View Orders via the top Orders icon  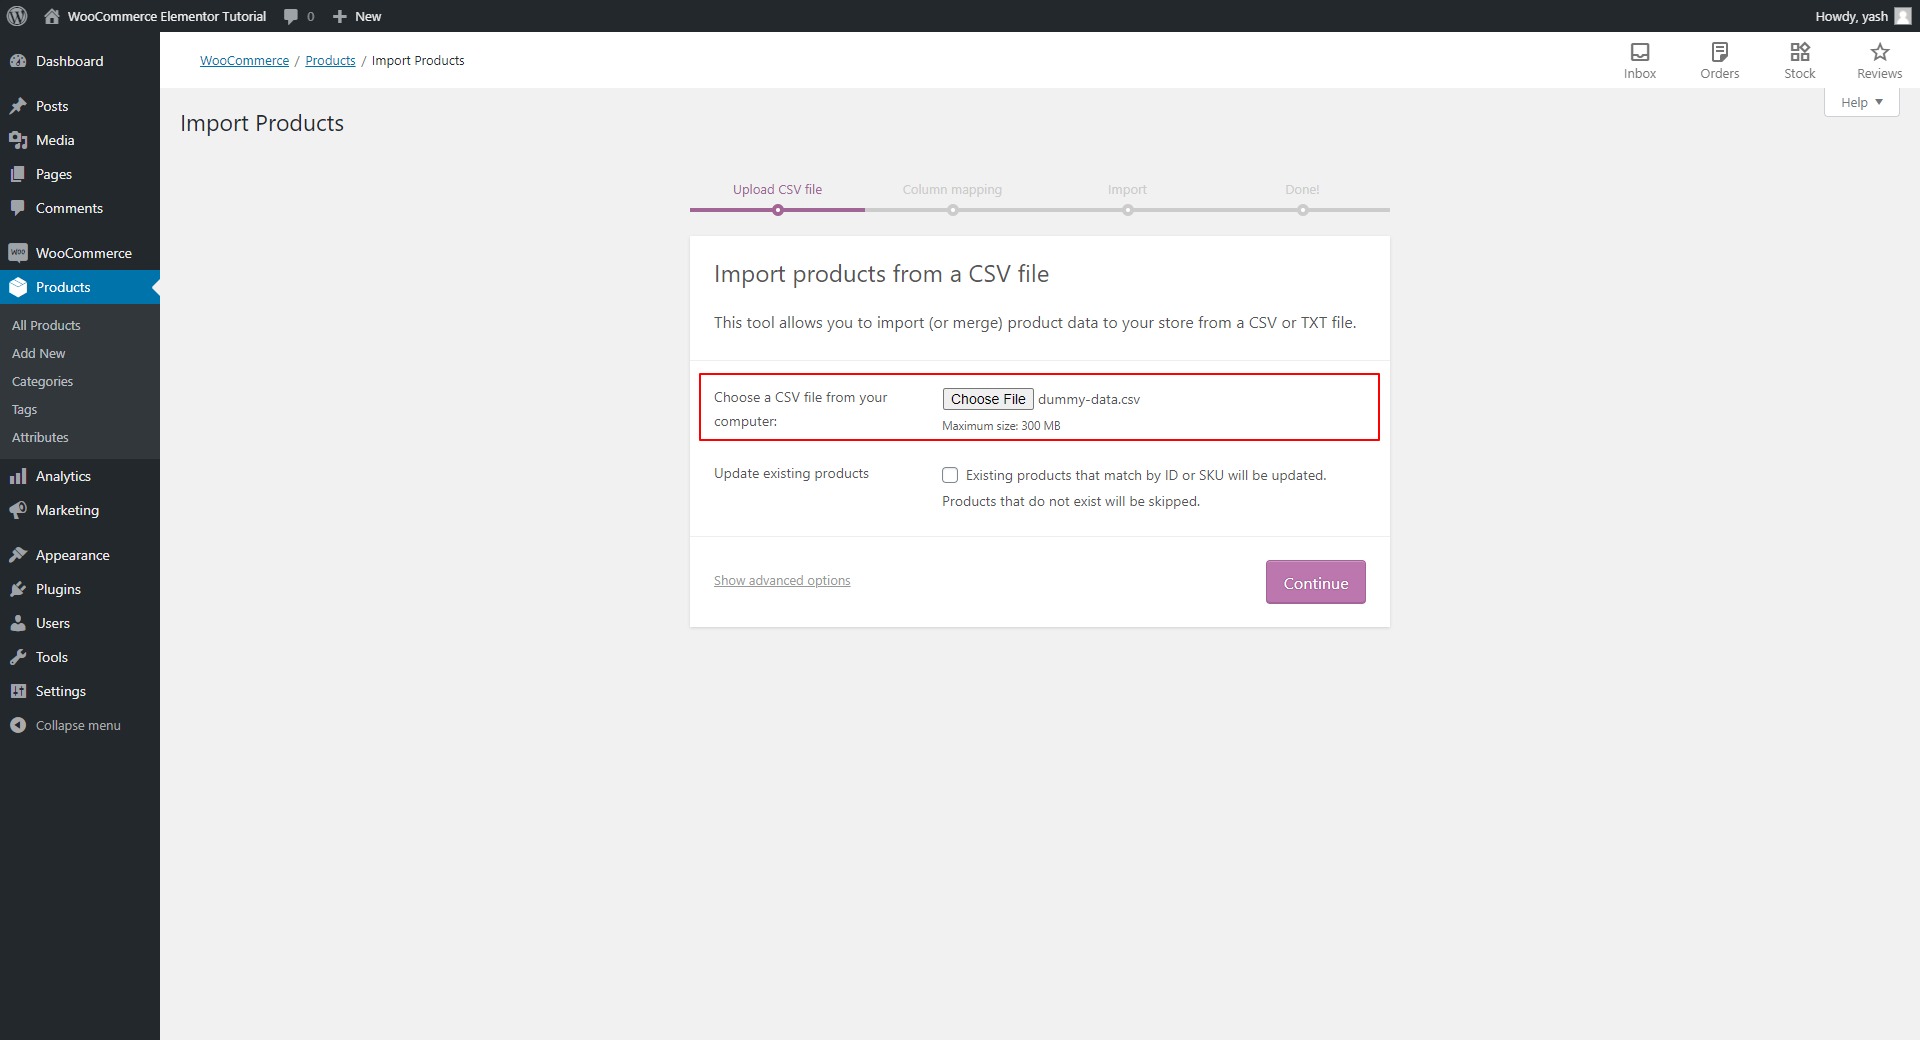point(1720,60)
